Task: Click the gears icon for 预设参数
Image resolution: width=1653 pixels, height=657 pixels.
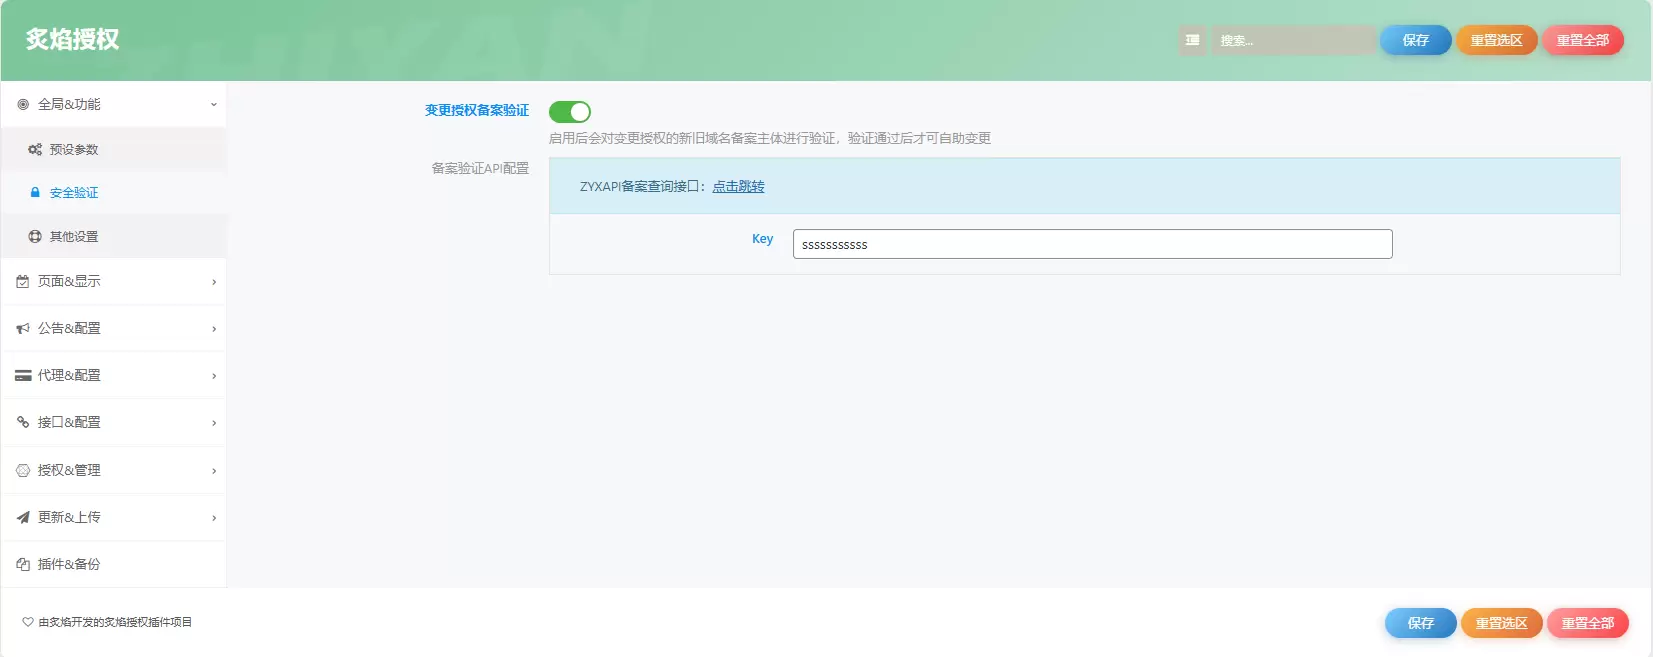Action: [35, 149]
